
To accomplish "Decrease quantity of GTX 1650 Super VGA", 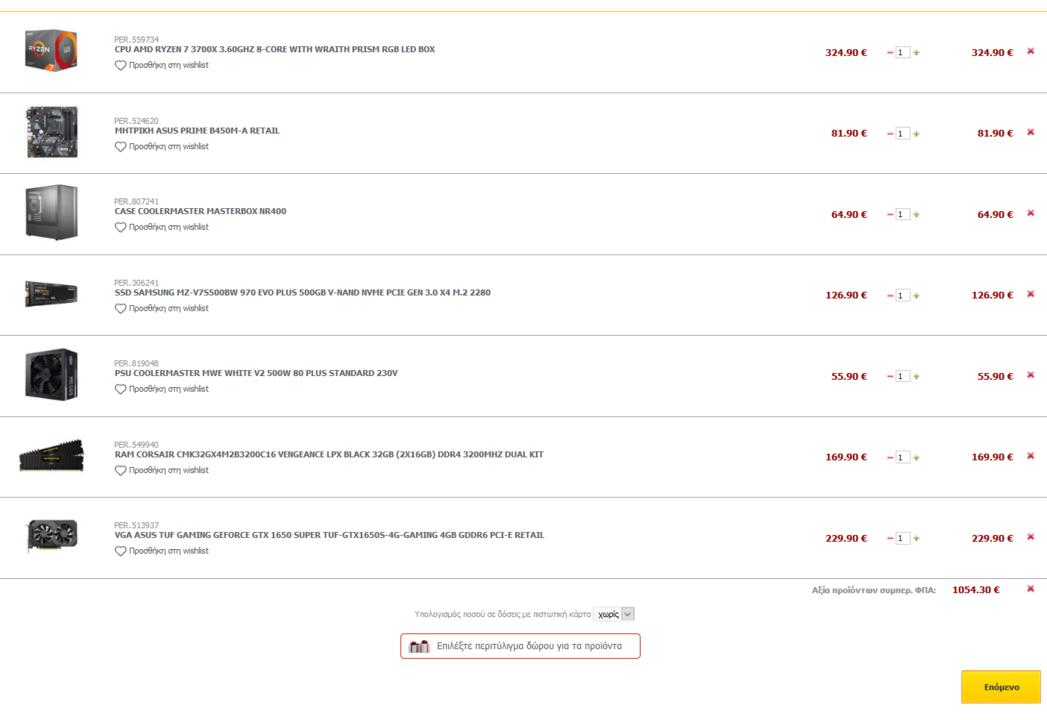I will tap(890, 538).
